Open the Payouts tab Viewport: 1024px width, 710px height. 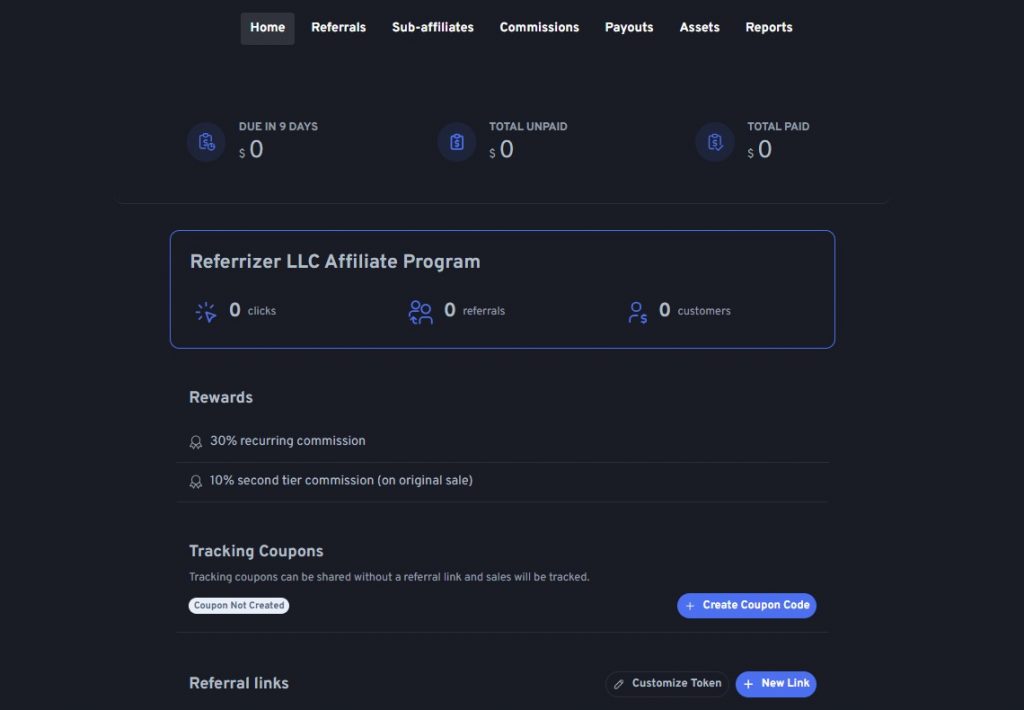629,27
